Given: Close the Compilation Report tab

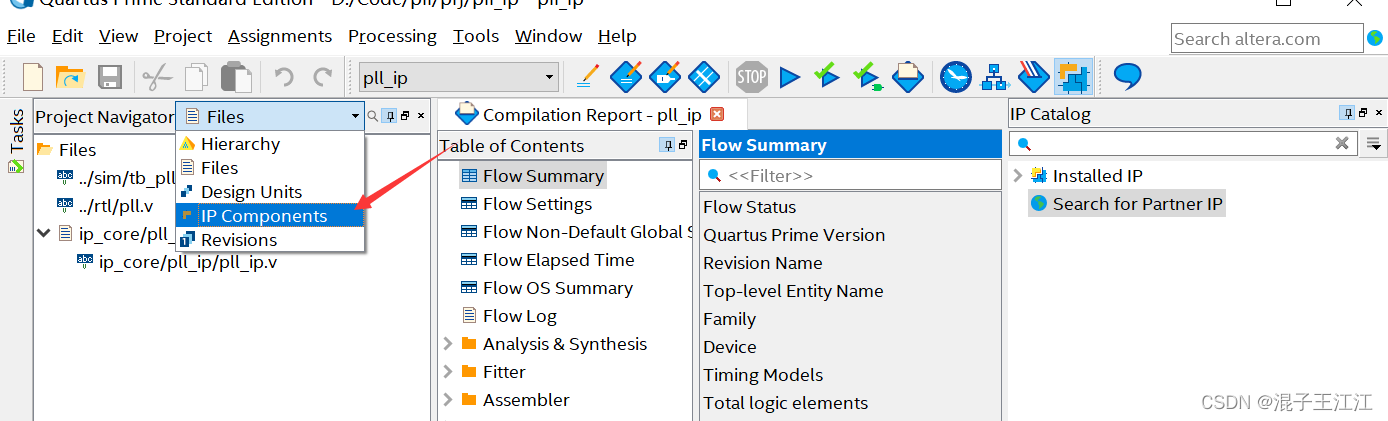Looking at the screenshot, I should point(716,115).
